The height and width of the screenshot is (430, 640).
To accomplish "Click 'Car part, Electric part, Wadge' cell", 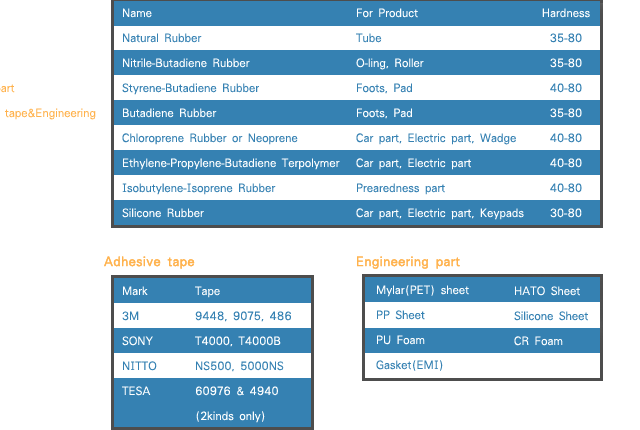I will pyautogui.click(x=436, y=138).
